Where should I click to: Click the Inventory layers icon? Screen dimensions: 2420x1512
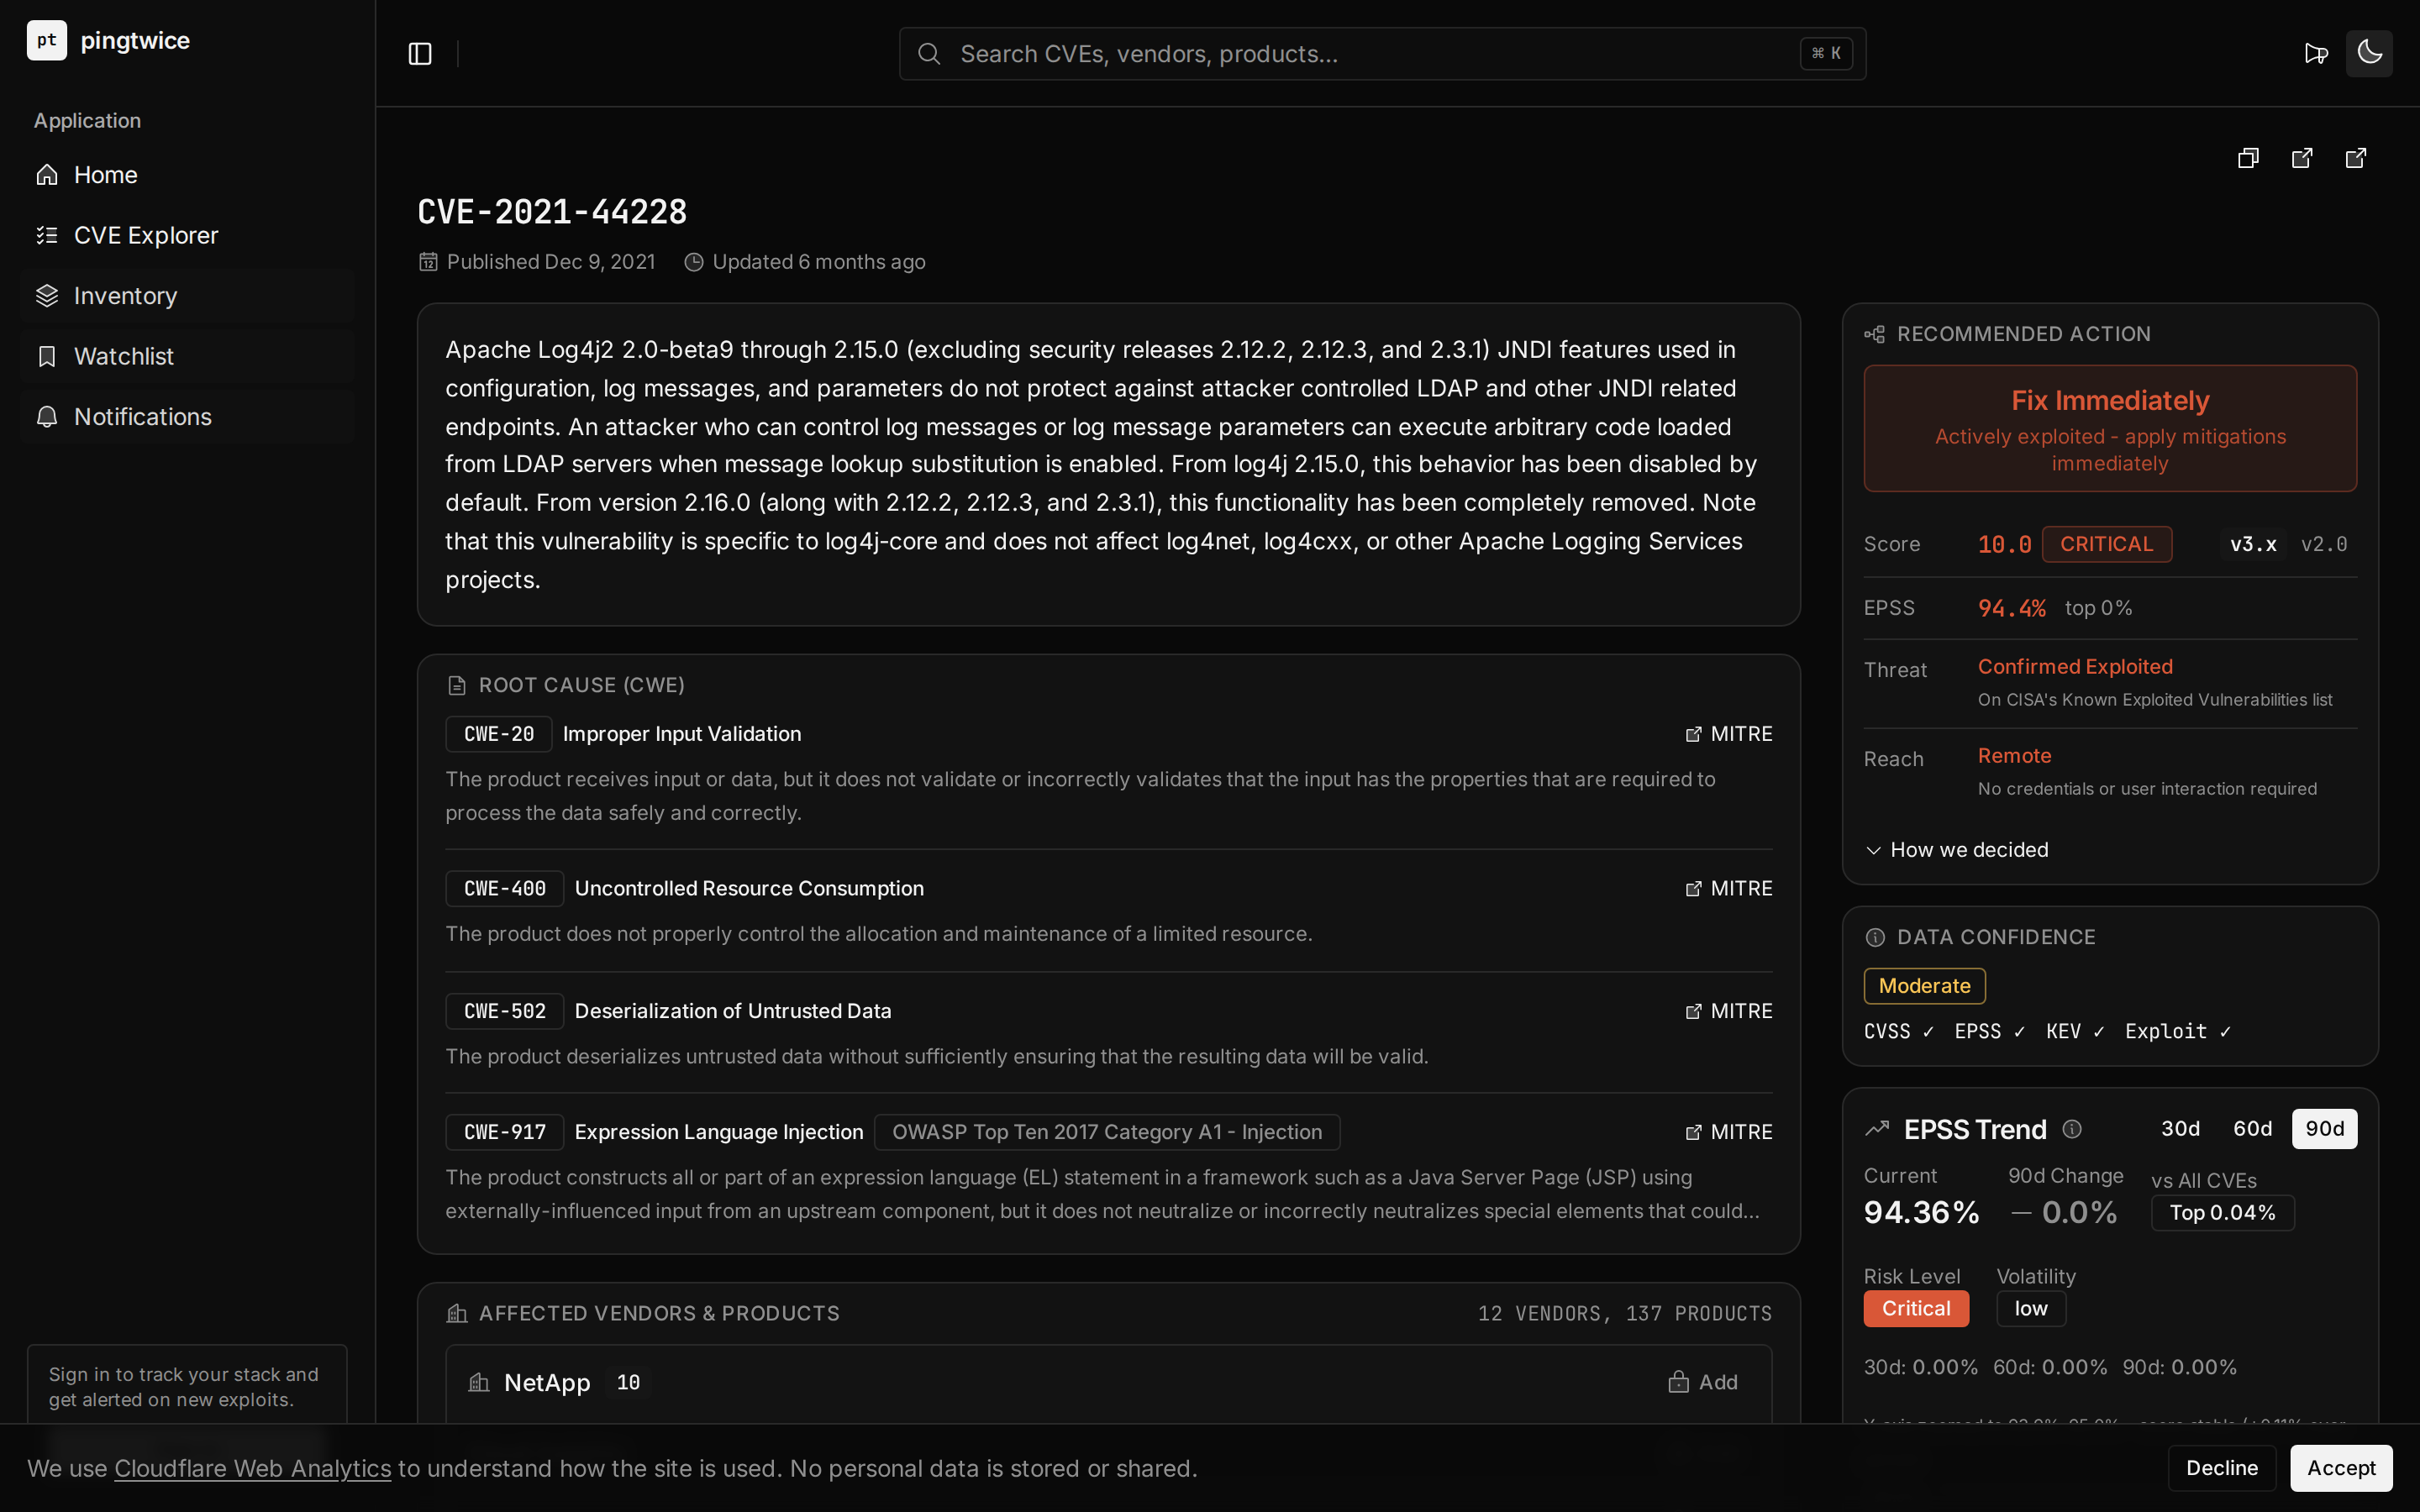tap(47, 296)
